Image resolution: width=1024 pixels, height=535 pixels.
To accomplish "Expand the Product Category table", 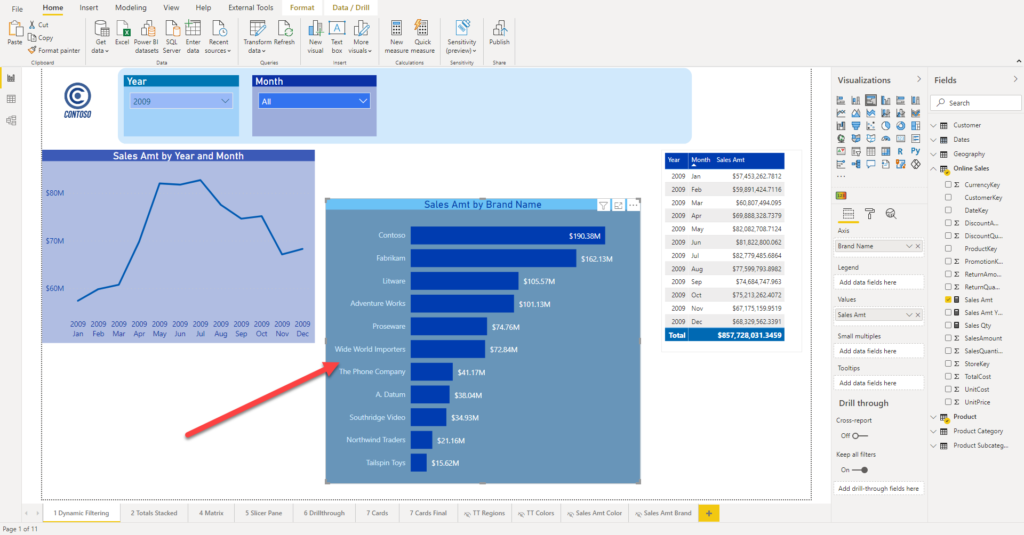I will (x=934, y=431).
